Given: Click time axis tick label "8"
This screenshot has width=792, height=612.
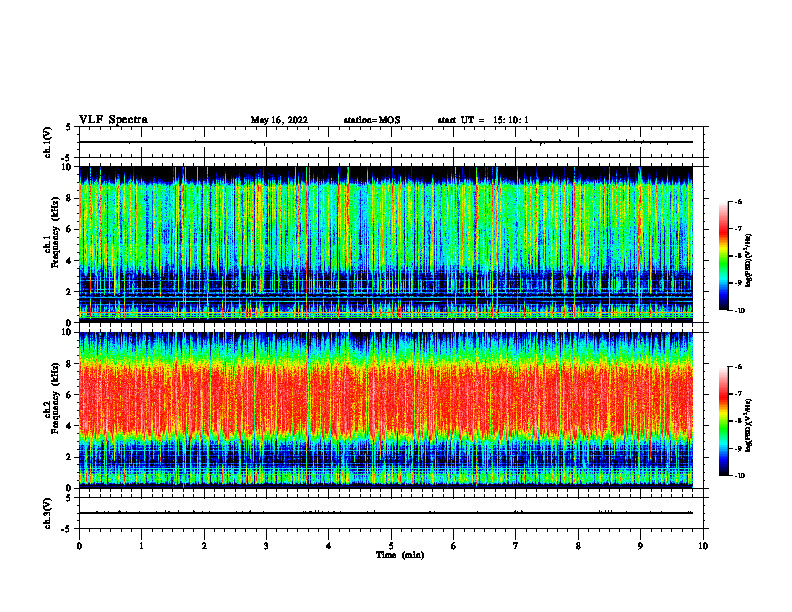Looking at the screenshot, I should [x=578, y=546].
